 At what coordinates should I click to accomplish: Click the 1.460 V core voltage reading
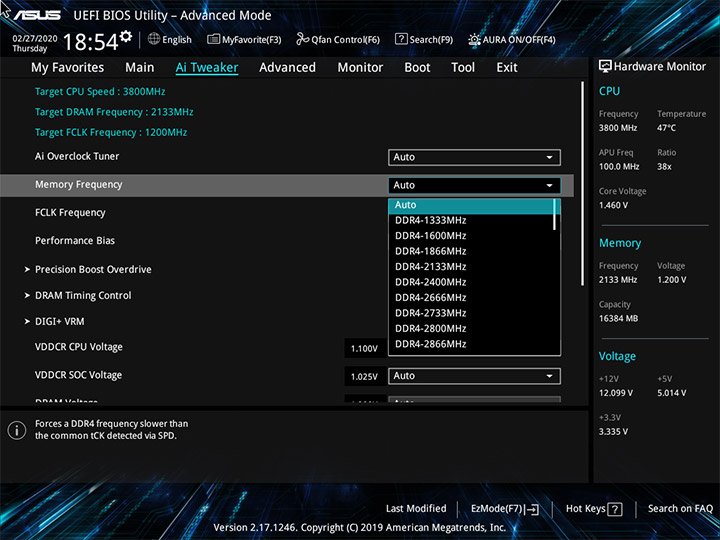tap(613, 205)
